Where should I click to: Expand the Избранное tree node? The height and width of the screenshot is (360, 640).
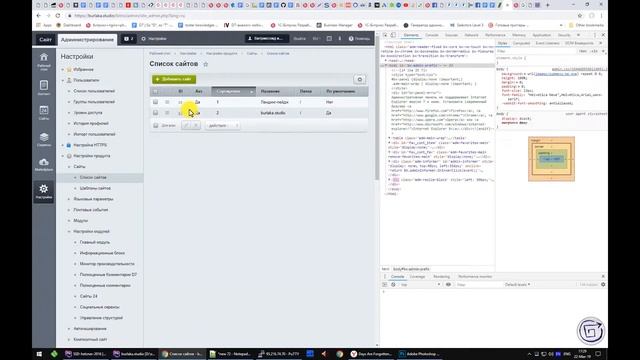pyautogui.click(x=63, y=70)
